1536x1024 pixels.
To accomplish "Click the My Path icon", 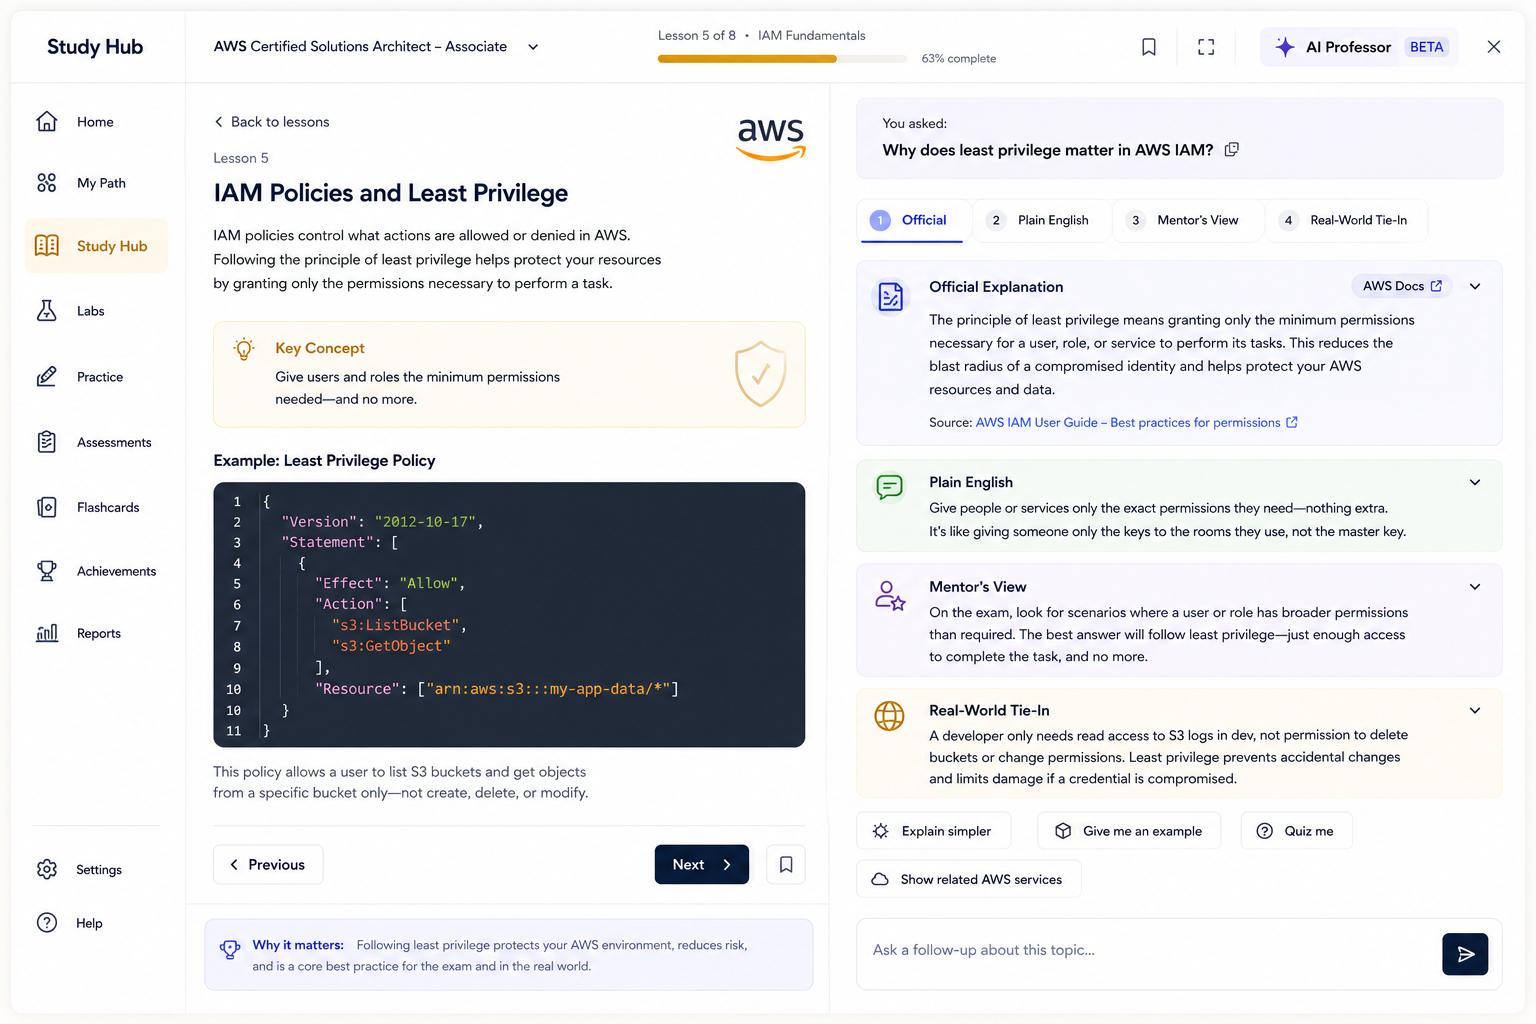I will 47,183.
